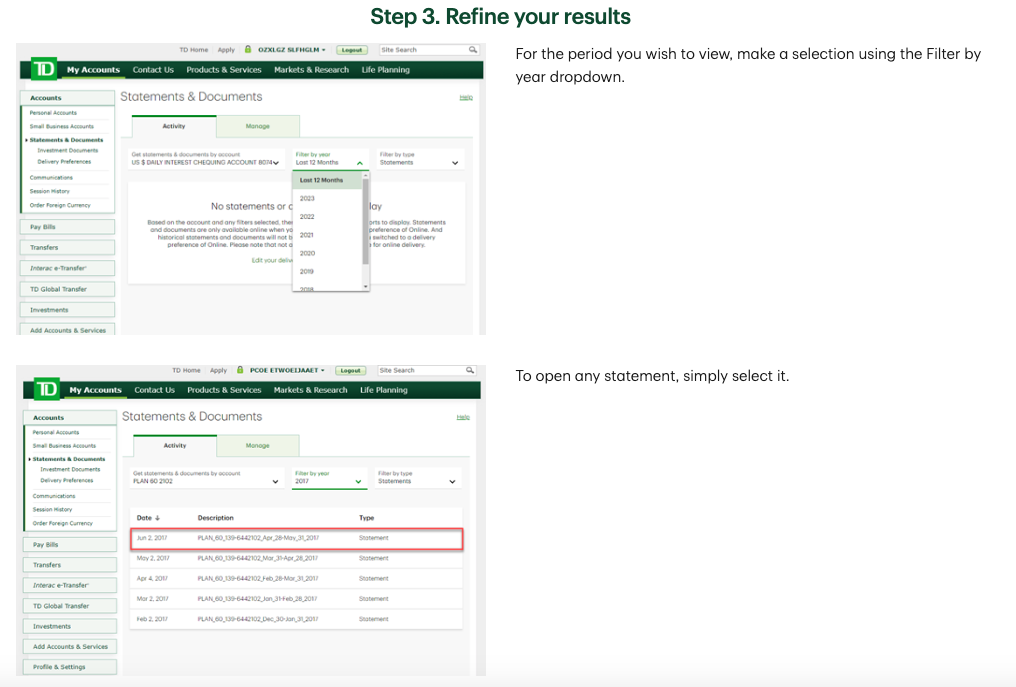
Task: Click Transfers in bottom screenshot's sidebar
Action: (x=70, y=565)
